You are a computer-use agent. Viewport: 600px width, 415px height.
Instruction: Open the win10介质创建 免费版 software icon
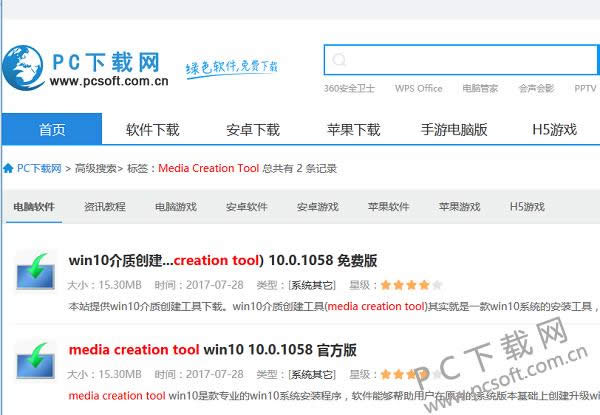click(35, 271)
